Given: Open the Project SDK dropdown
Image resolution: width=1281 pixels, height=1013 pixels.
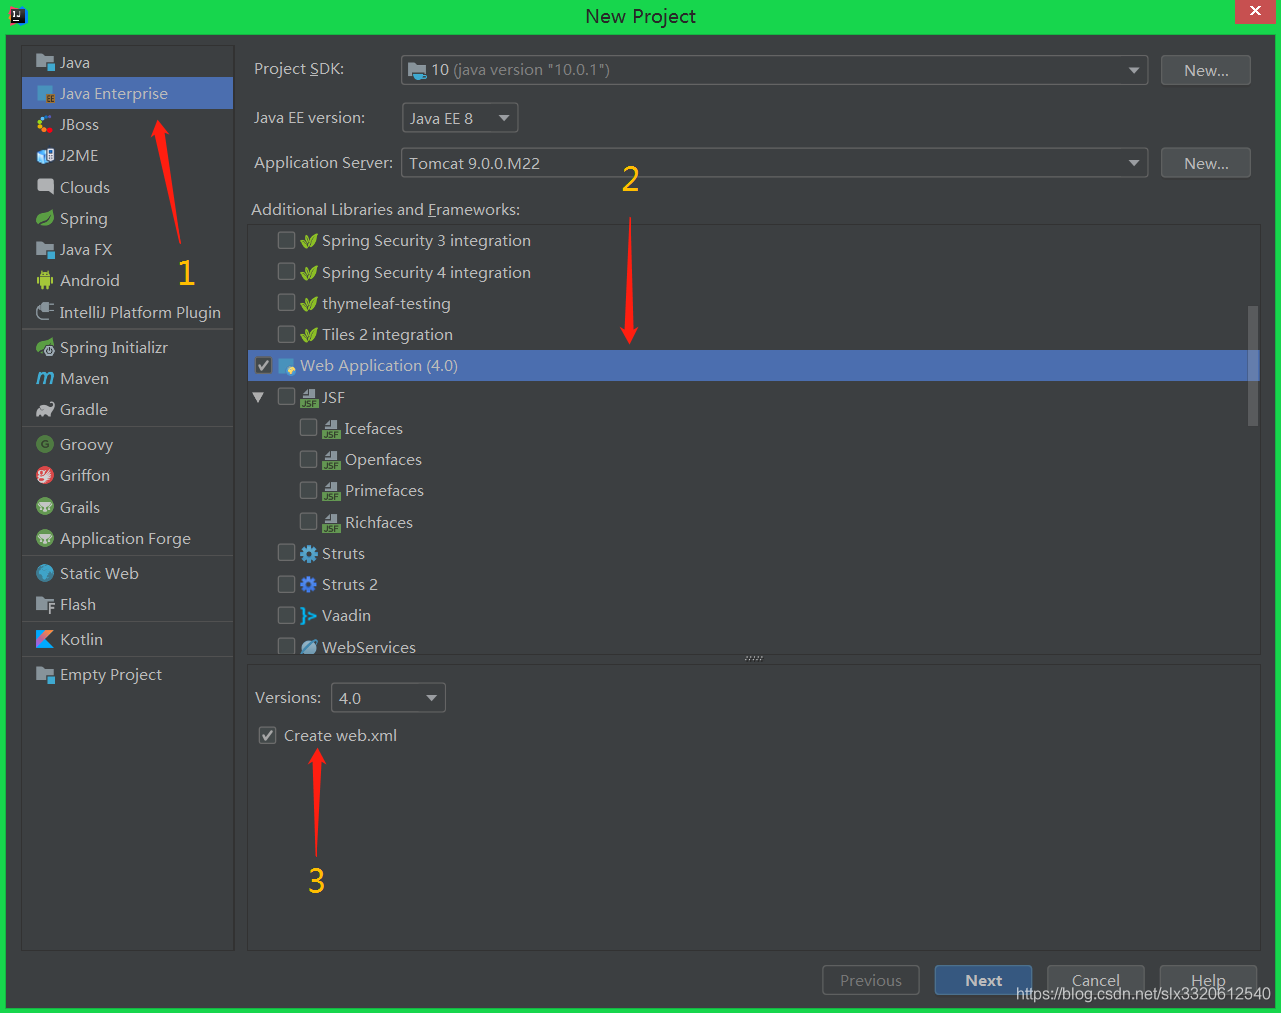Looking at the screenshot, I should click(774, 70).
